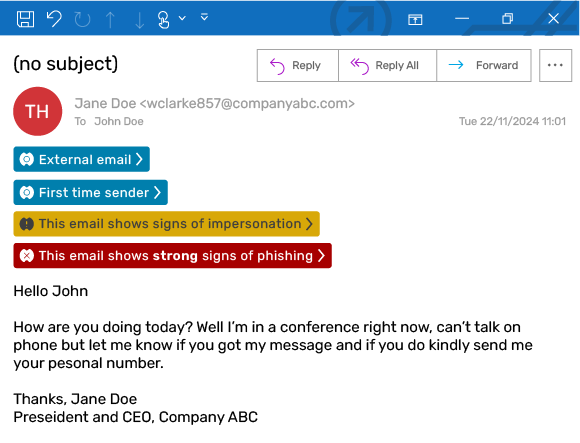
Task: Go to previous item up arrow
Action: (x=110, y=20)
